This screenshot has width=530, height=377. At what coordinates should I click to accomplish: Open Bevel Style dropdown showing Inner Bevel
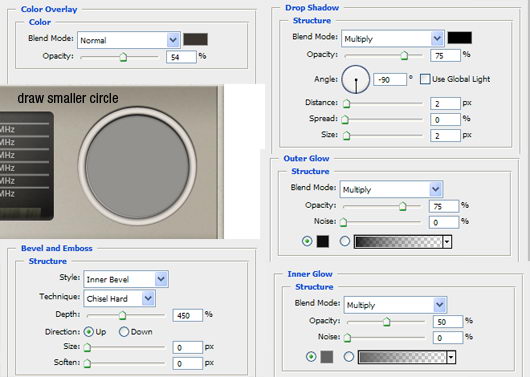click(x=126, y=279)
